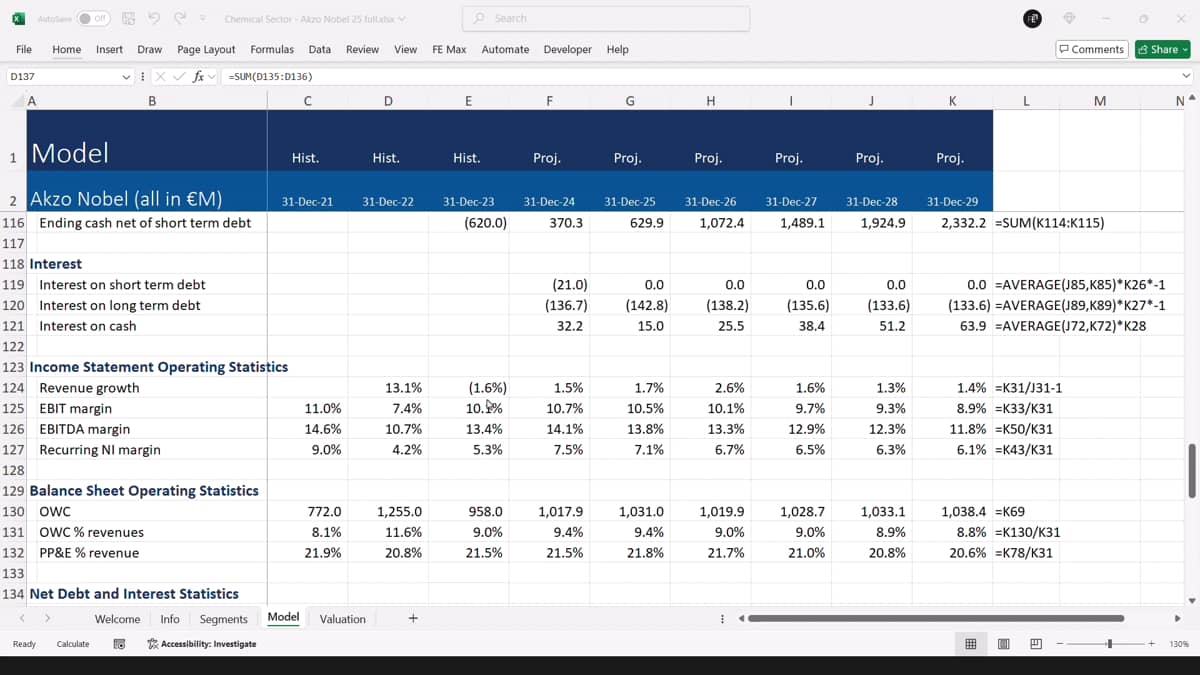
Task: Click into the Search box
Action: pyautogui.click(x=606, y=18)
